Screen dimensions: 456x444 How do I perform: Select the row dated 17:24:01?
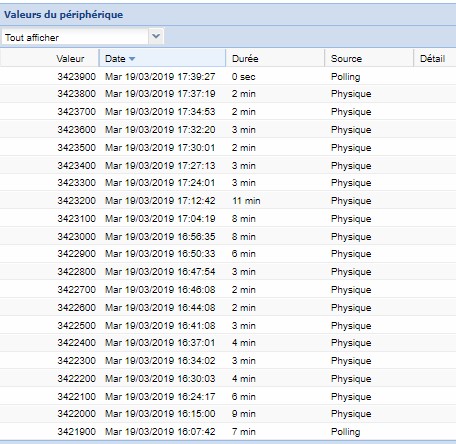(x=228, y=183)
